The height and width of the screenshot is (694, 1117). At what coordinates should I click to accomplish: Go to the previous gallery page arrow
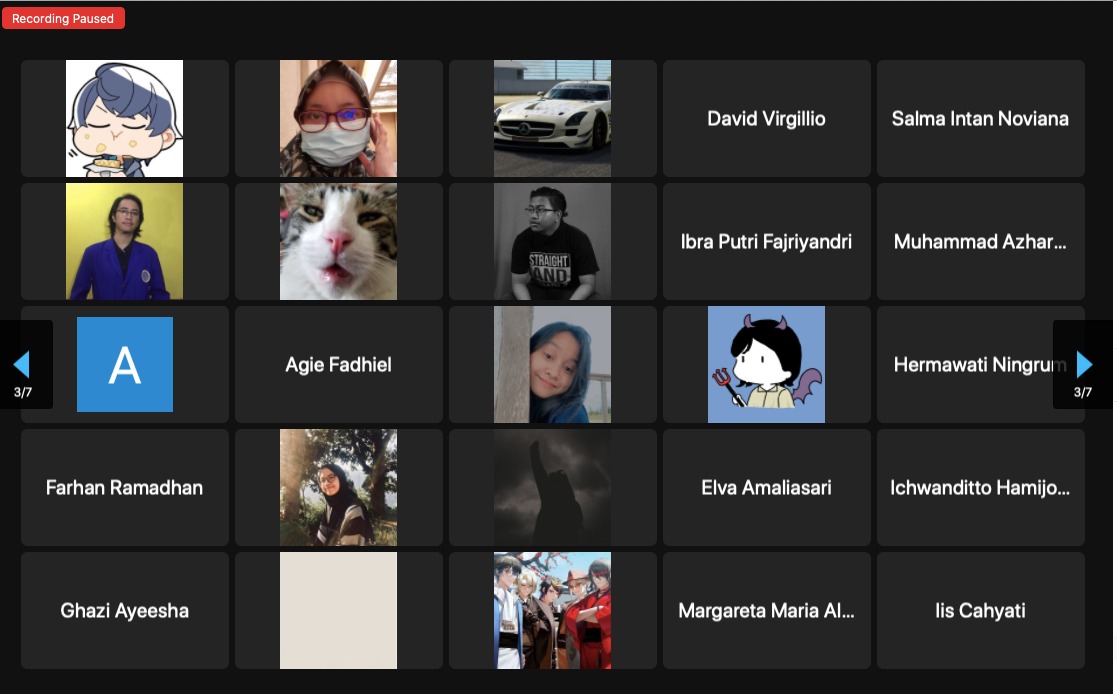coord(22,364)
